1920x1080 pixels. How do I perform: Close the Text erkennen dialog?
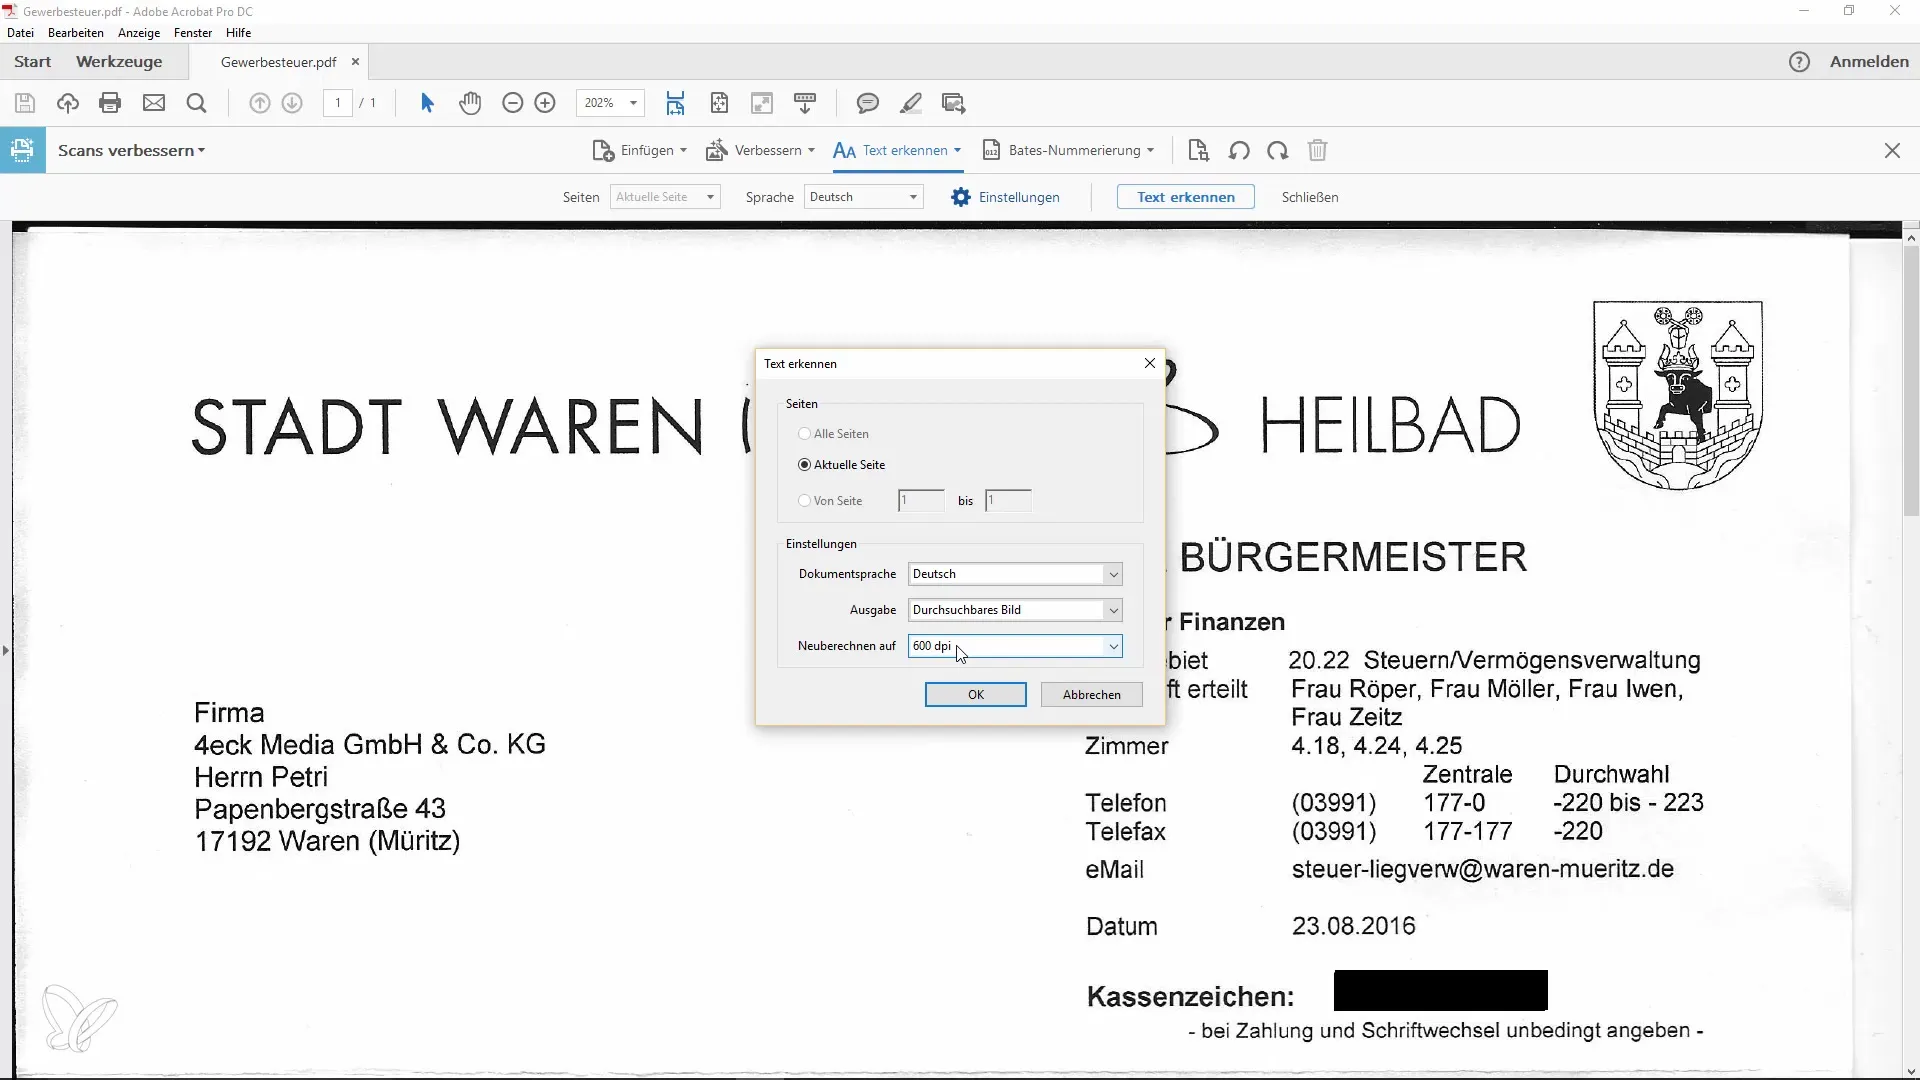tap(1150, 364)
